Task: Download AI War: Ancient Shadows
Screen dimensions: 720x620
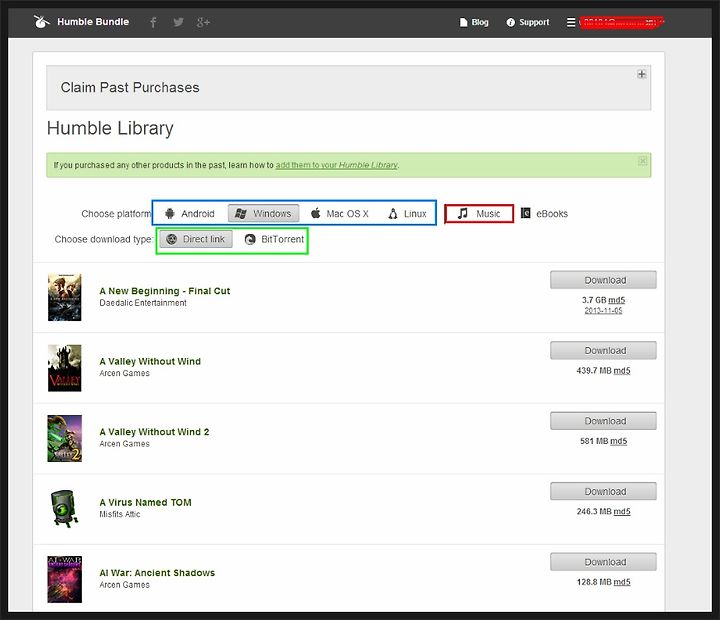Action: pos(603,562)
